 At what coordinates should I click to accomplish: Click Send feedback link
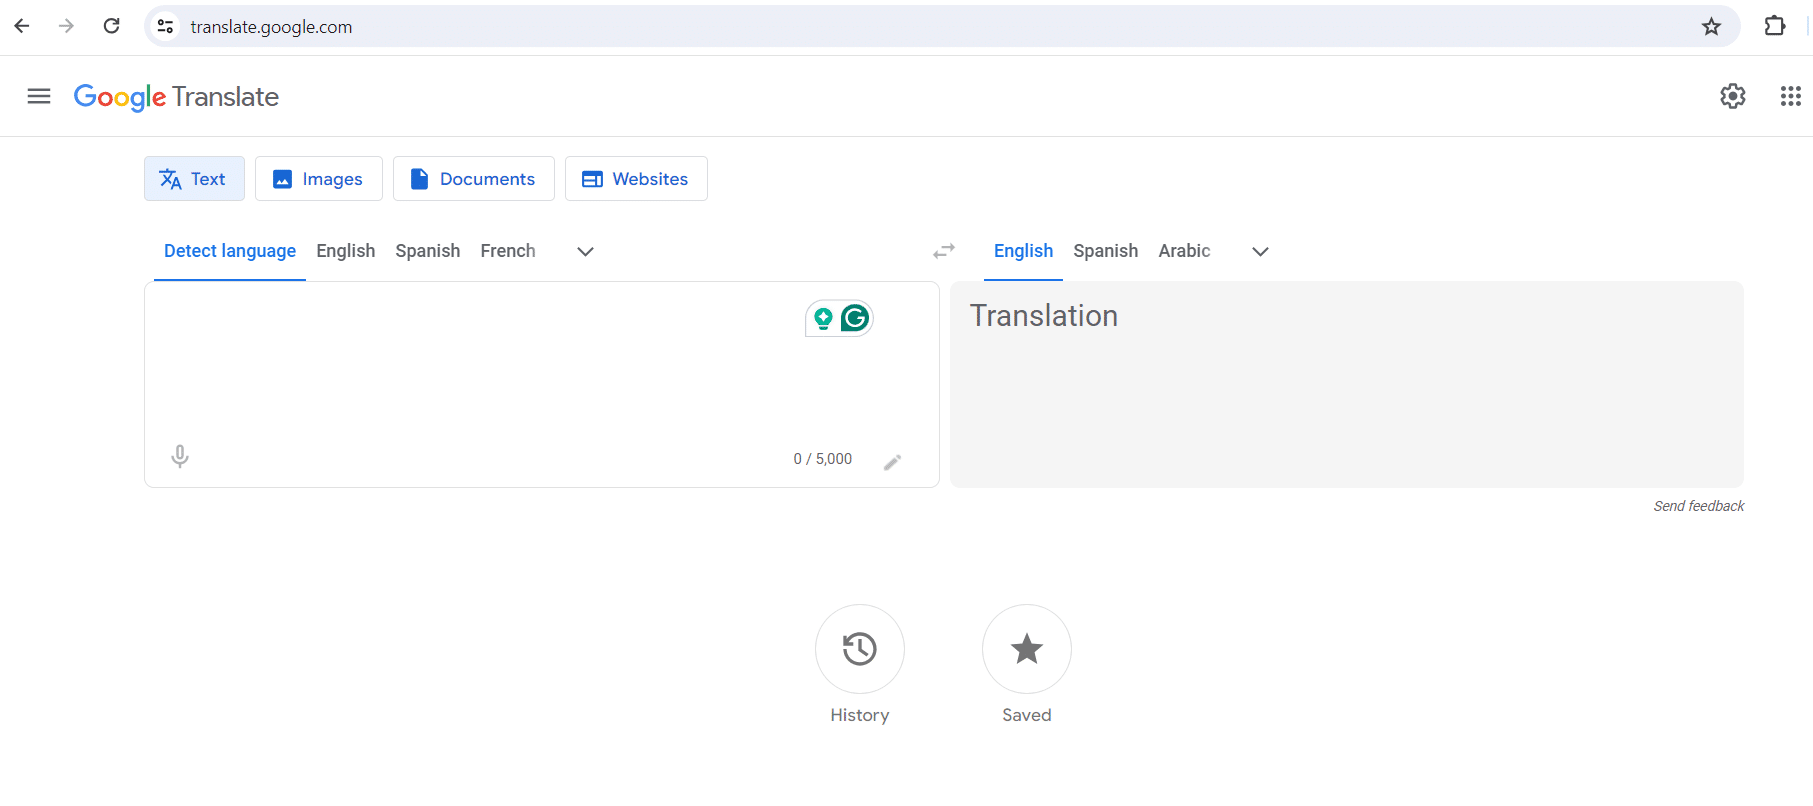click(1699, 506)
